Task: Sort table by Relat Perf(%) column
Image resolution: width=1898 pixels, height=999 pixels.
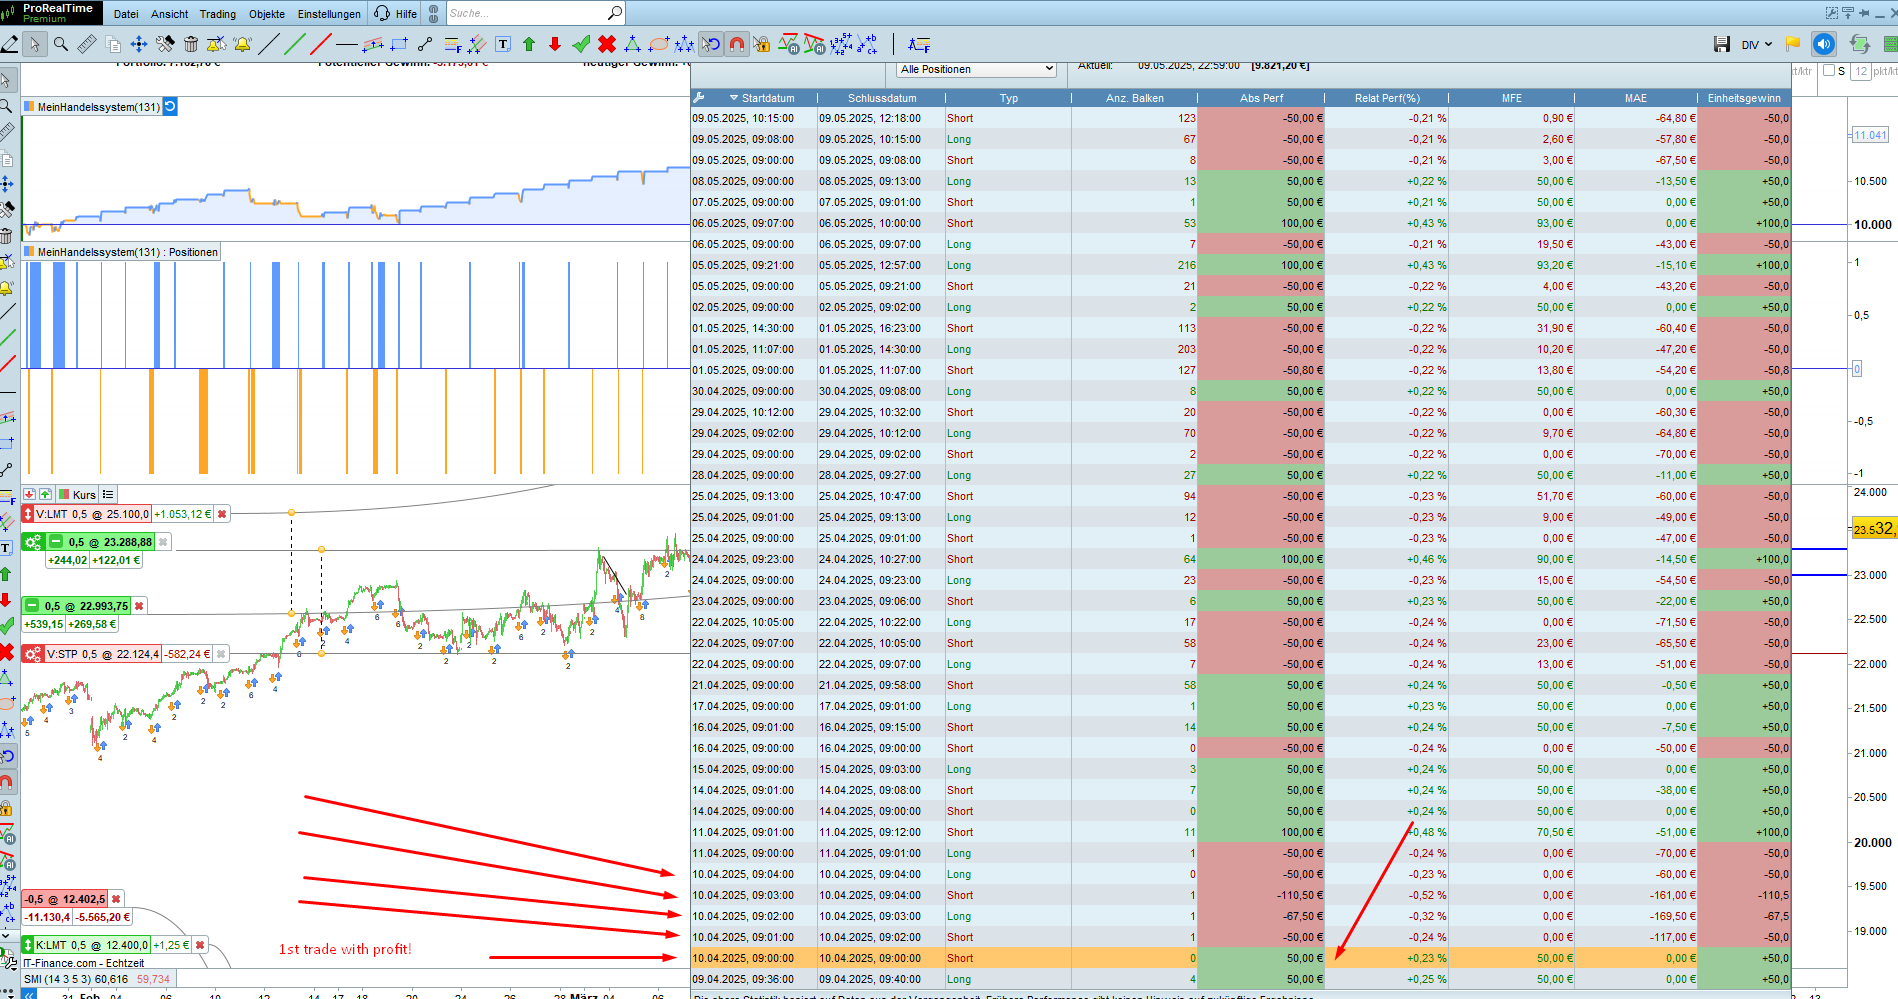Action: [1387, 98]
